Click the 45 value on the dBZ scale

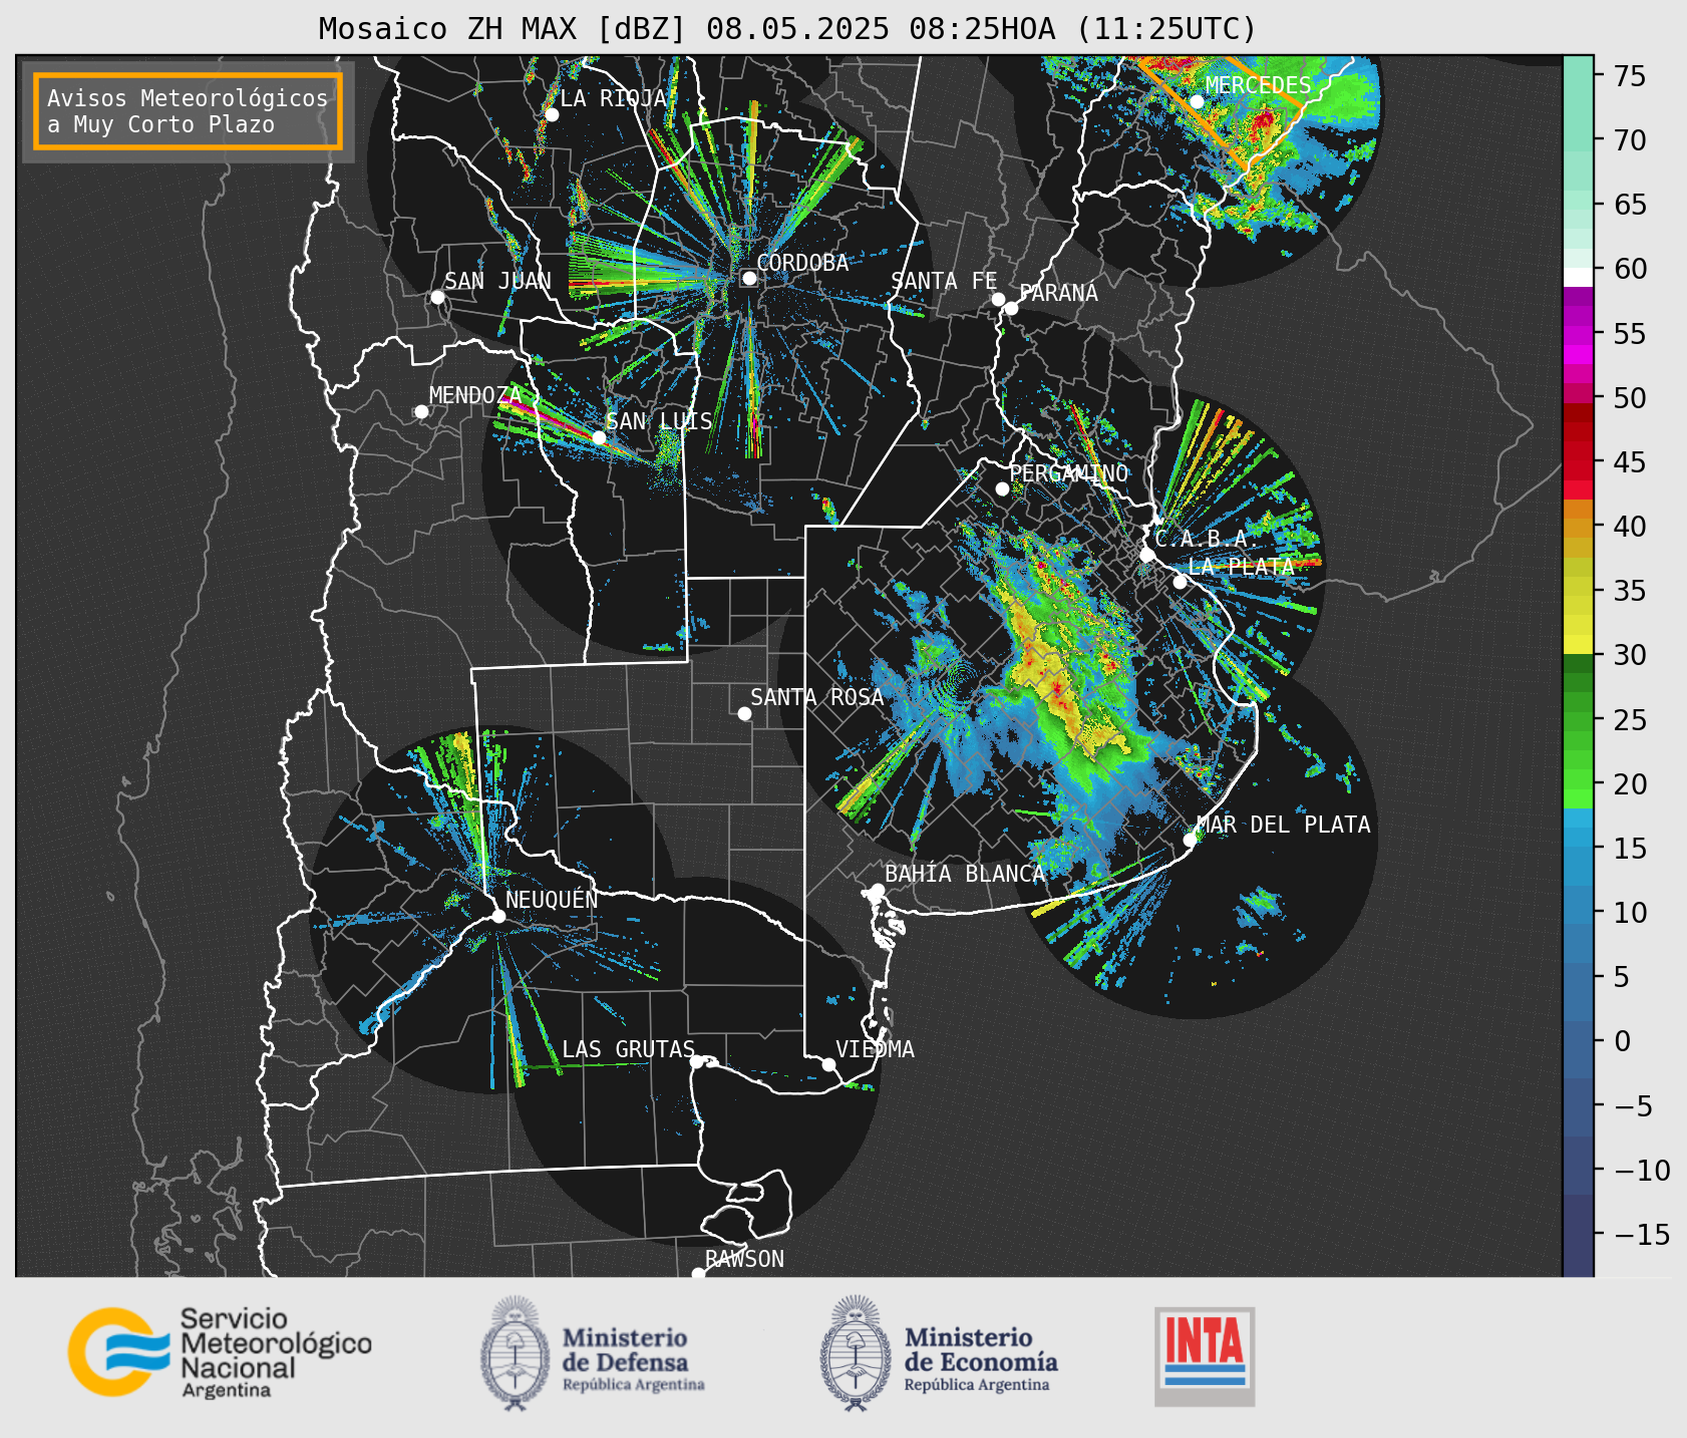pyautogui.click(x=1629, y=462)
